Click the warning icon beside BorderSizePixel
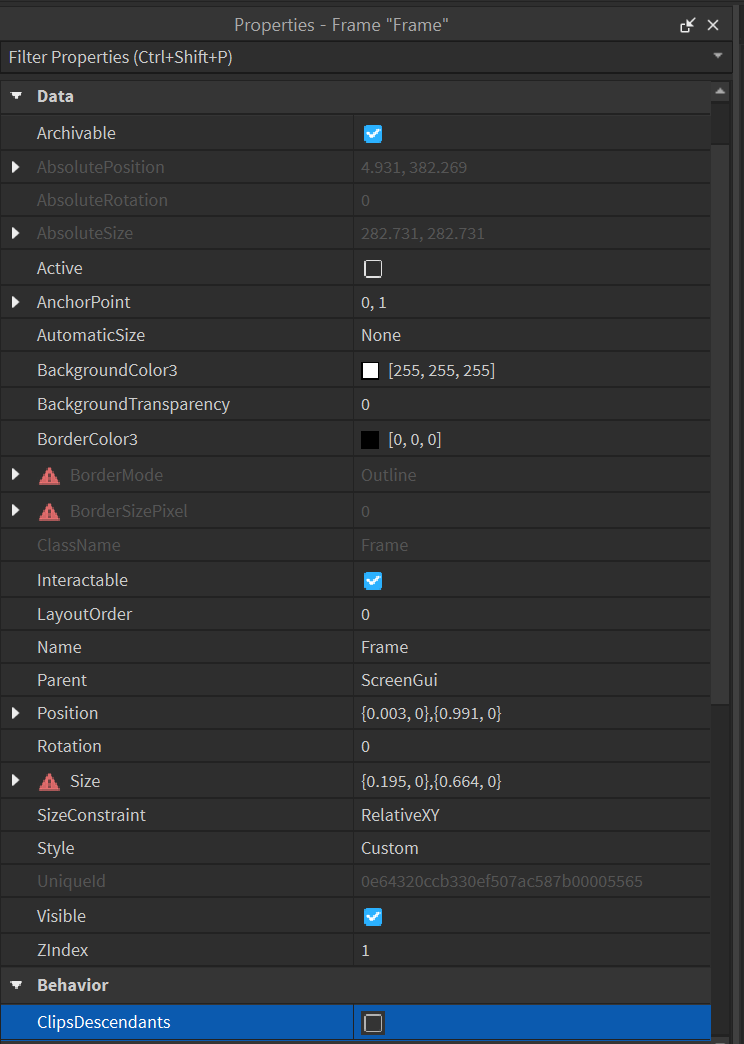Viewport: 744px width, 1044px height. pyautogui.click(x=49, y=510)
